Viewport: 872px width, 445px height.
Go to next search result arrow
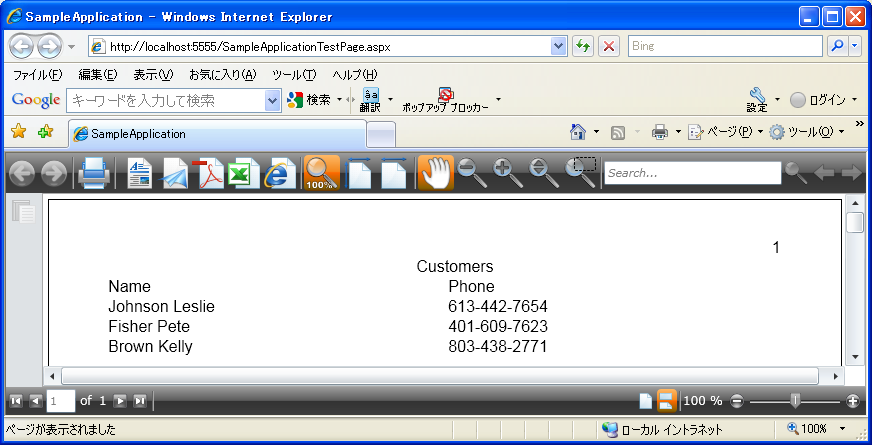pyautogui.click(x=851, y=174)
